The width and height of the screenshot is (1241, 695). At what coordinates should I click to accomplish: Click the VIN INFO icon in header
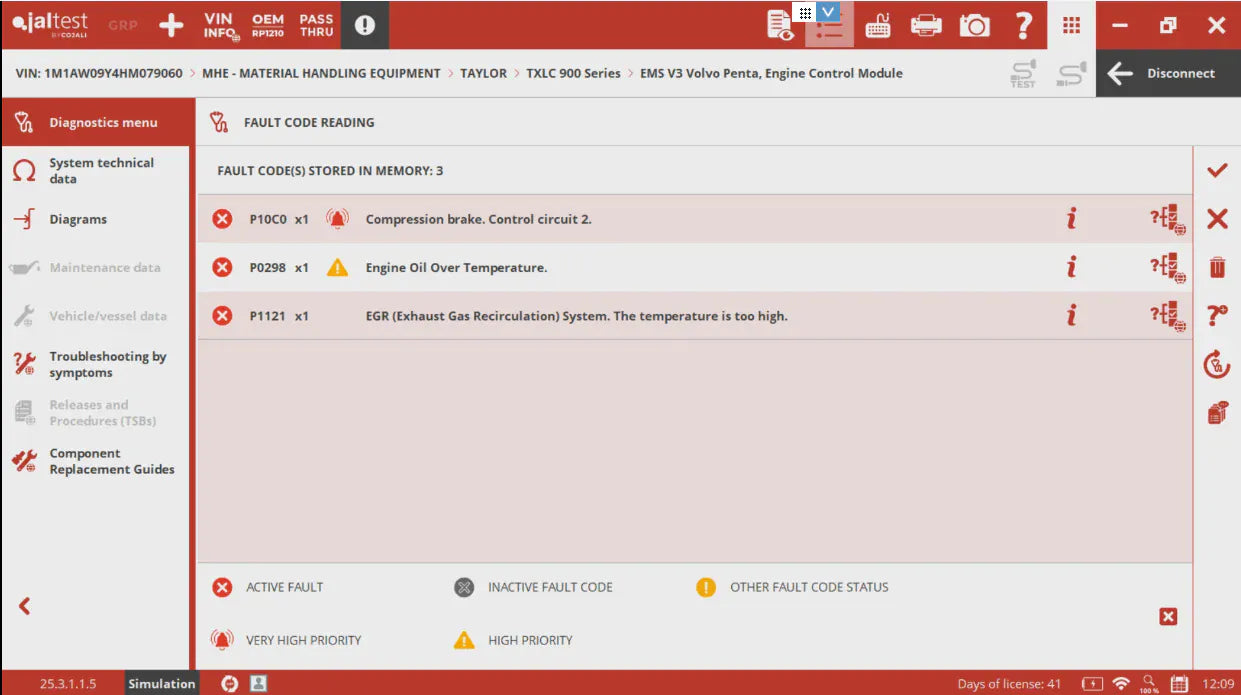[221, 26]
